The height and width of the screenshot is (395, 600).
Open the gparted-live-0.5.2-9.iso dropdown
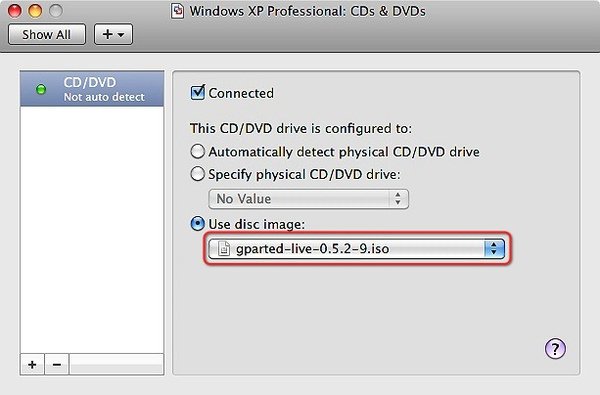356,249
